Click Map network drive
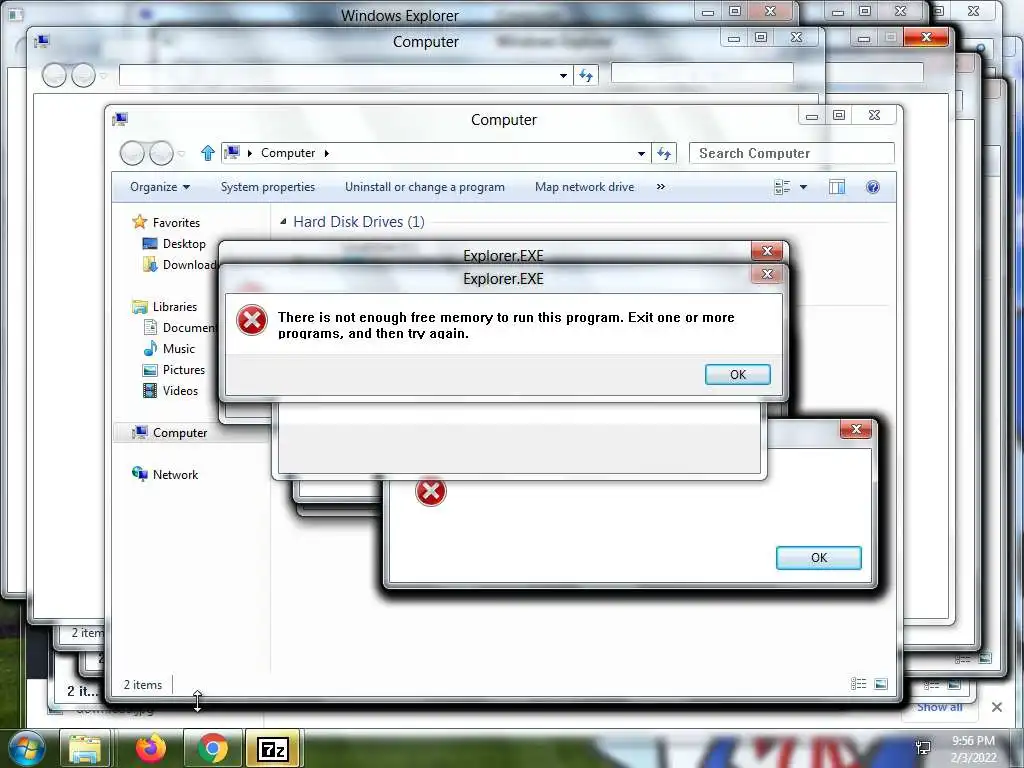Viewport: 1024px width, 768px height. [584, 187]
